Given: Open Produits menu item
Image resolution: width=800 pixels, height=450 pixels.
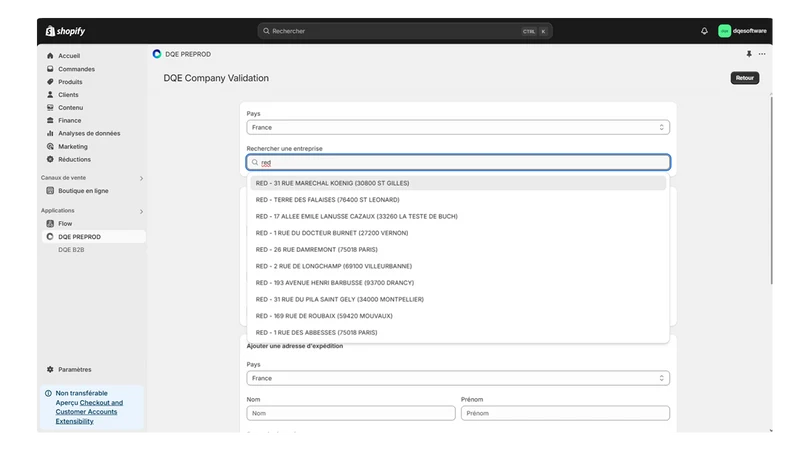Looking at the screenshot, I should tap(70, 82).
